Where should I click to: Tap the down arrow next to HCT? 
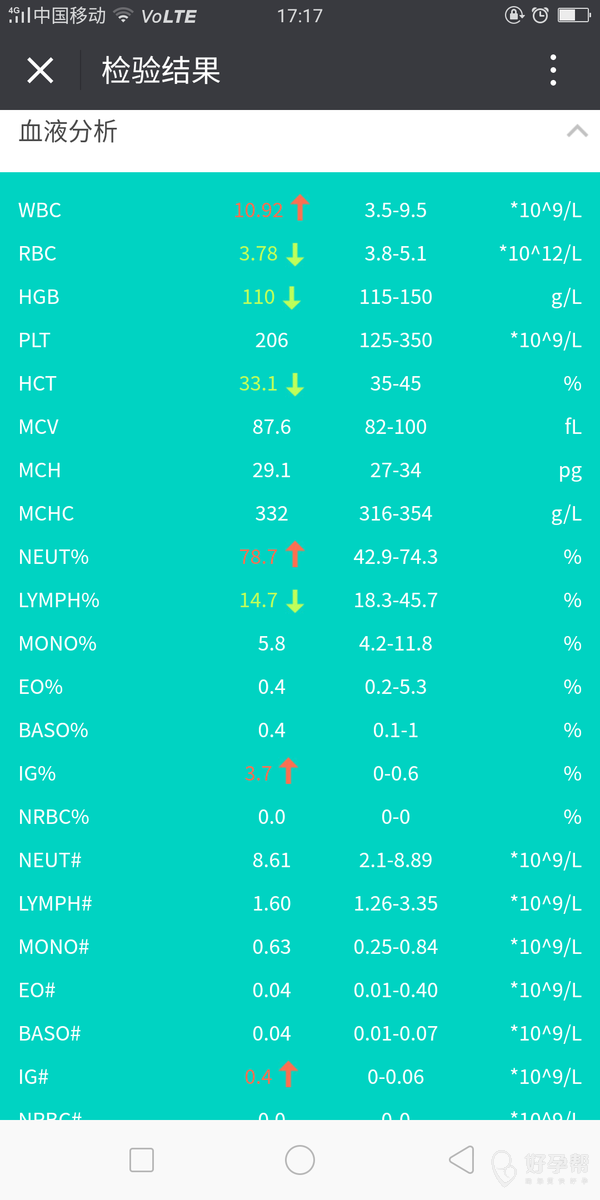click(295, 384)
